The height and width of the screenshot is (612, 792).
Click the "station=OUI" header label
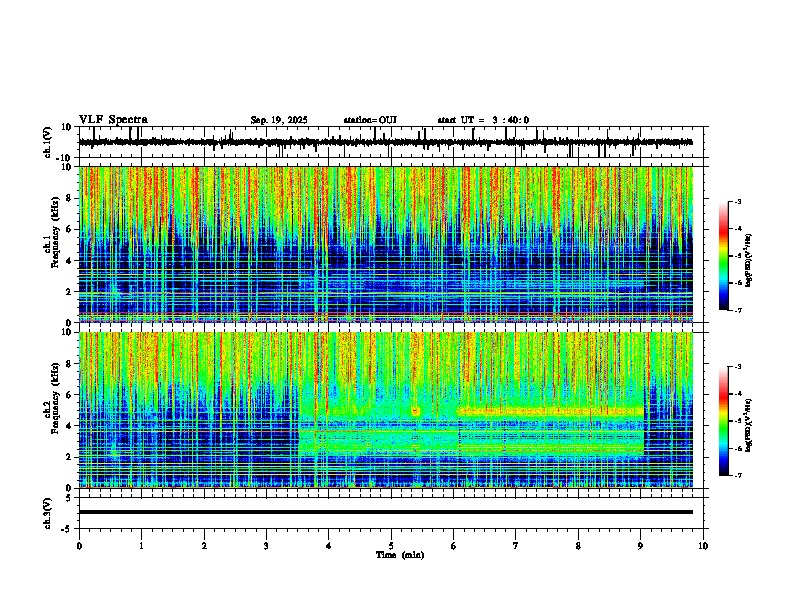pyautogui.click(x=370, y=120)
